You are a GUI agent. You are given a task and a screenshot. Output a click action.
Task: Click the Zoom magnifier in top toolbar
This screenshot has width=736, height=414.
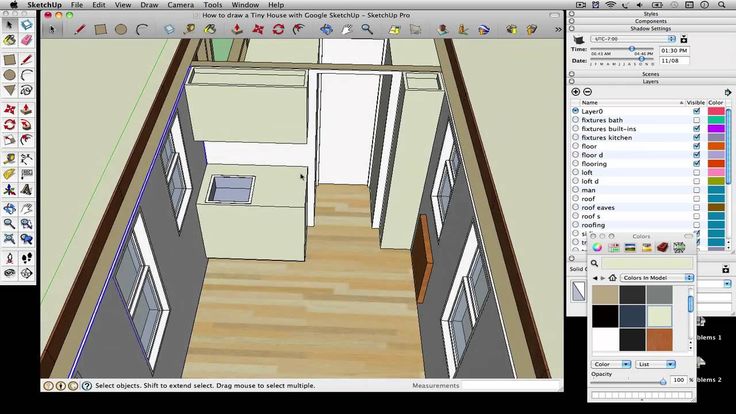pyautogui.click(x=368, y=30)
